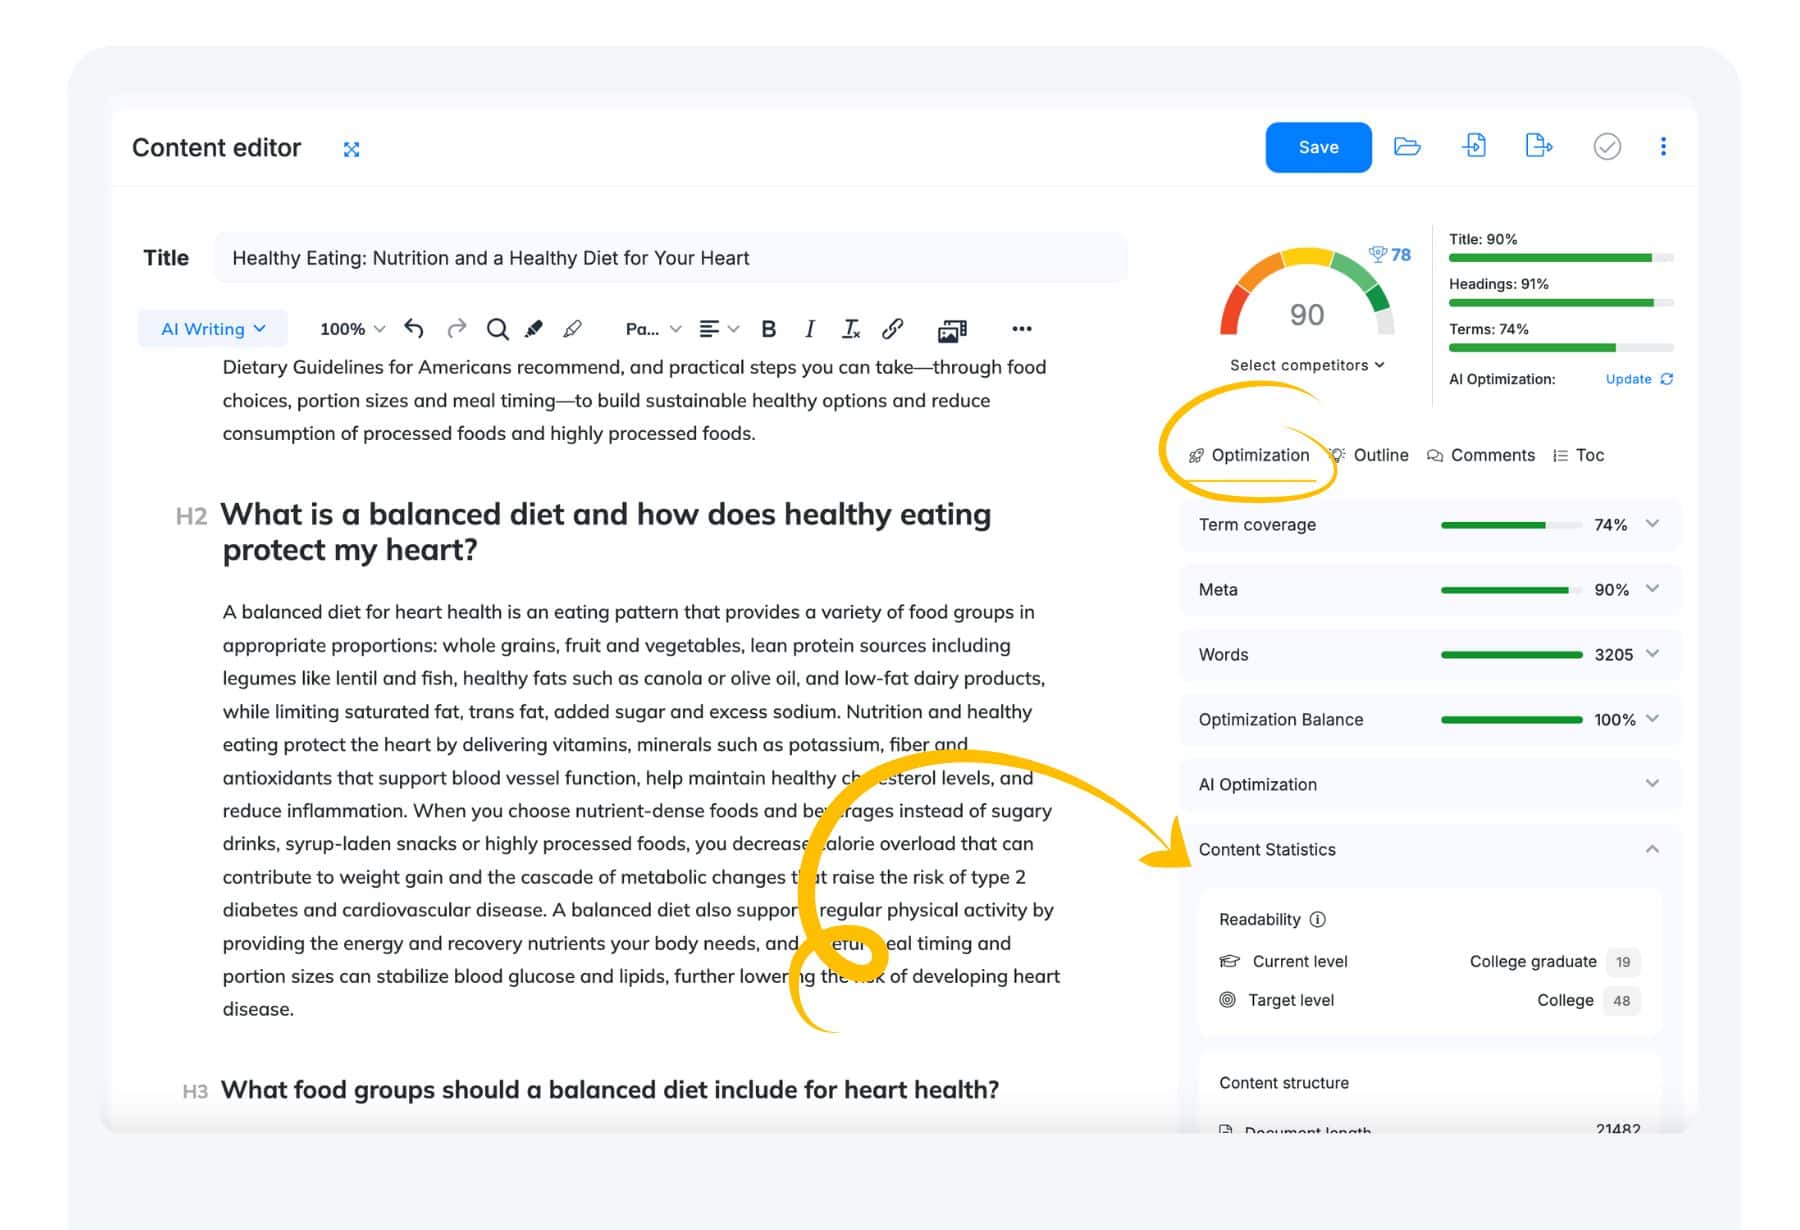1800x1230 pixels.
Task: Click the score badge 19 for Current level
Action: 1623,962
